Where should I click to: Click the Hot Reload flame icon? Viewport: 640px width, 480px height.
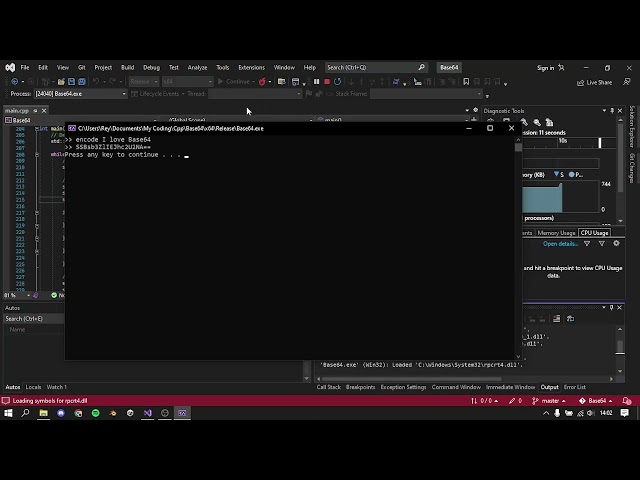click(x=262, y=82)
